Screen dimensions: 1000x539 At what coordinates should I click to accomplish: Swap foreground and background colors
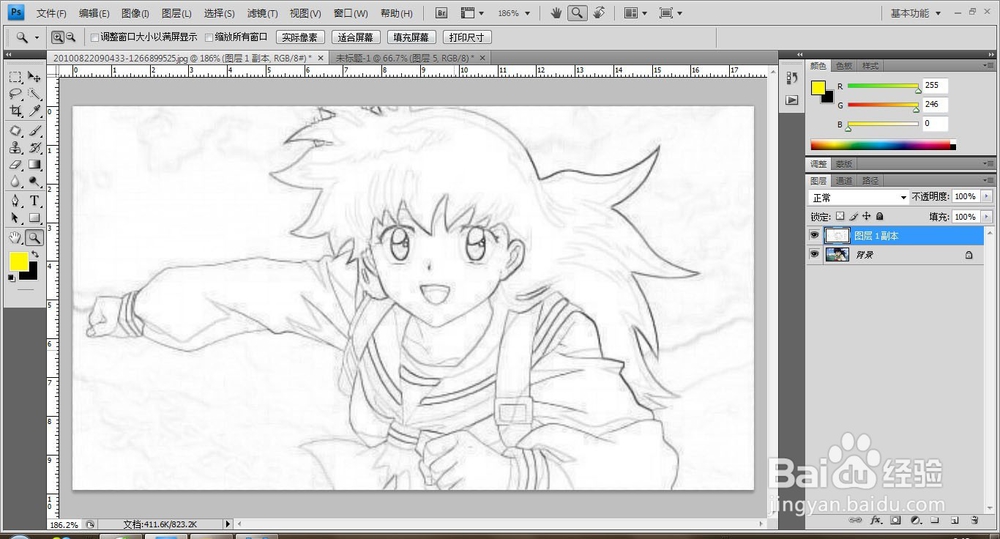[x=35, y=254]
